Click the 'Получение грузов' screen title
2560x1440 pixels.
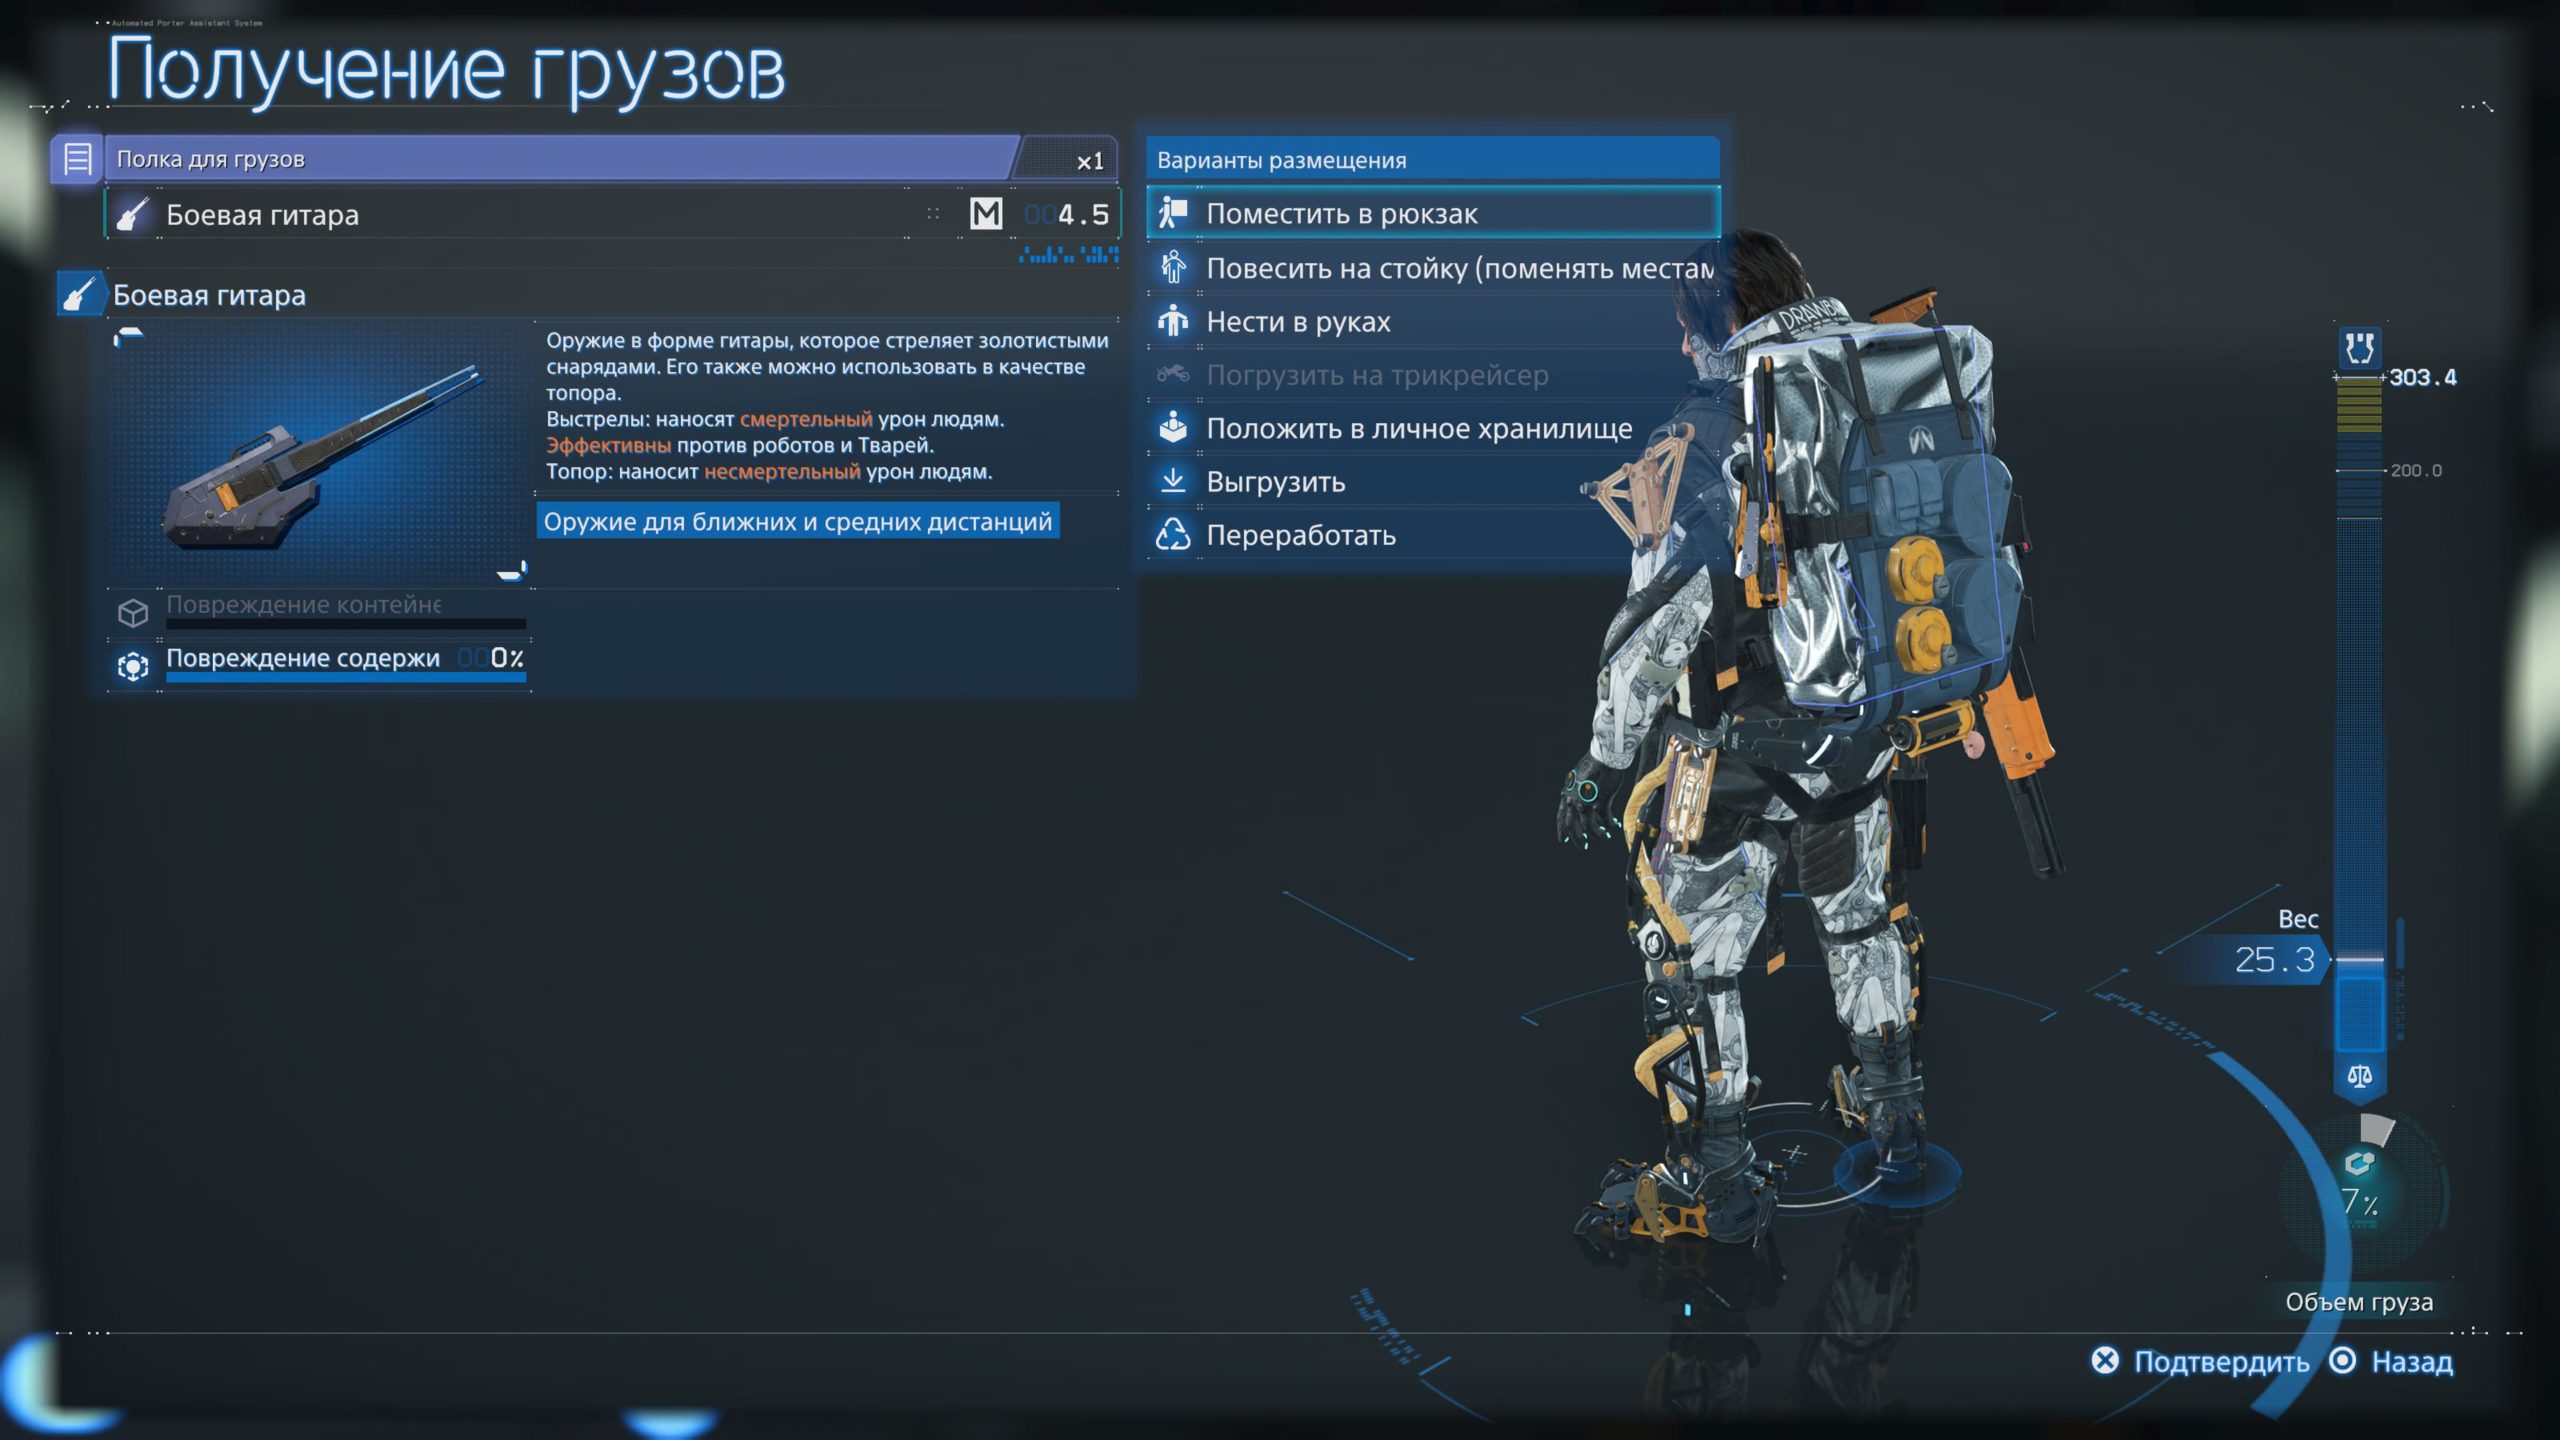[x=446, y=70]
